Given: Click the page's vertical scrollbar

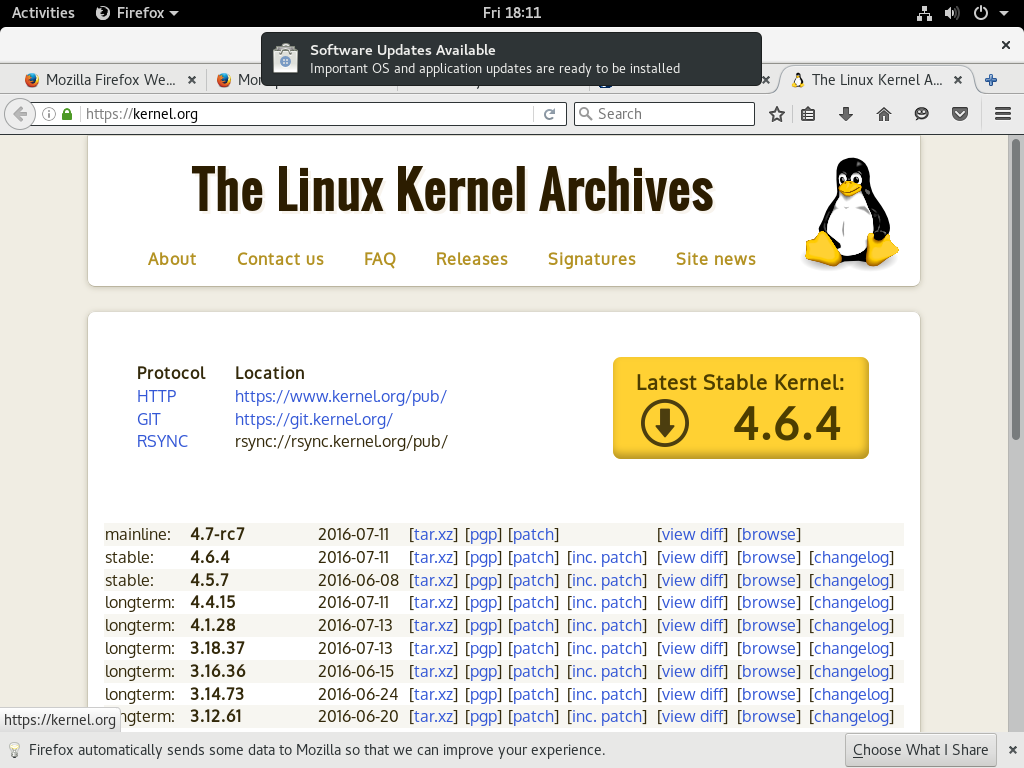Looking at the screenshot, I should coord(1016,290).
